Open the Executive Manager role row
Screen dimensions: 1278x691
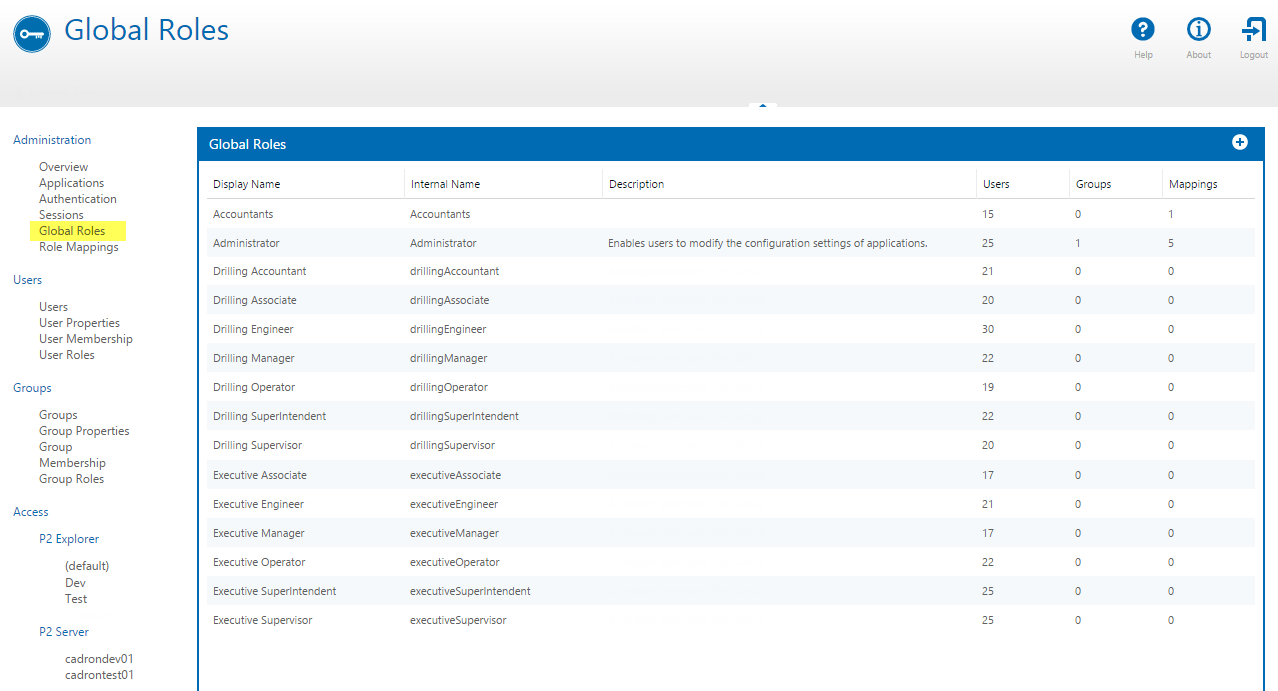(x=259, y=533)
